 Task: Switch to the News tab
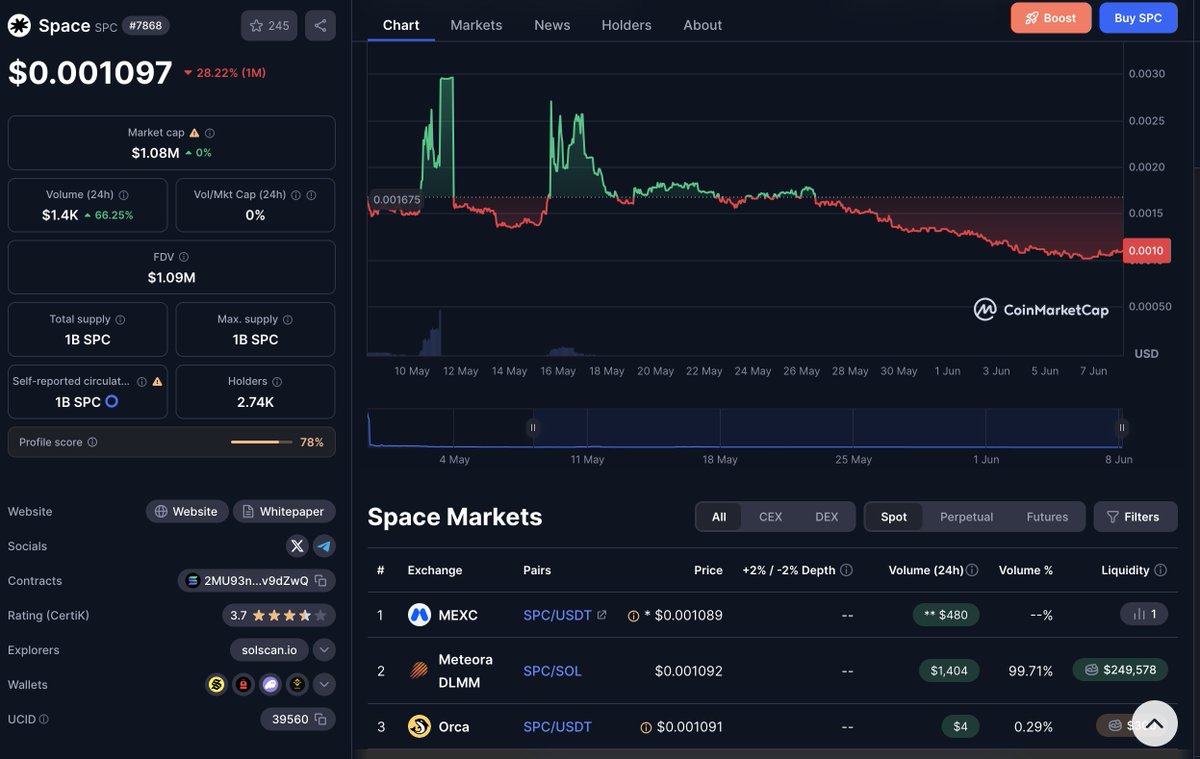coord(552,25)
